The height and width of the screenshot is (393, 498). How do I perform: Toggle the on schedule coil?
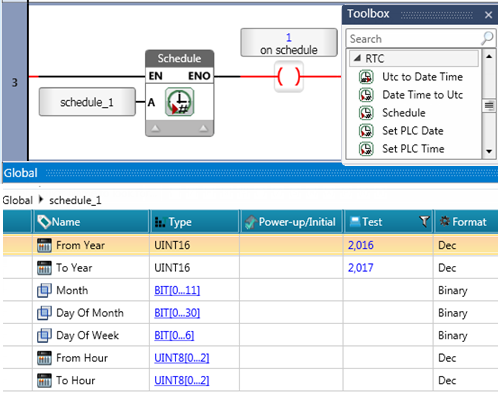(x=289, y=77)
